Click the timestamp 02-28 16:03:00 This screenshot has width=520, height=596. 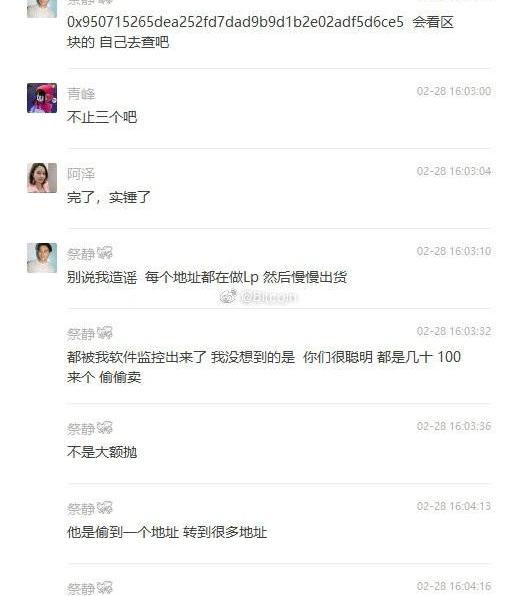(454, 91)
